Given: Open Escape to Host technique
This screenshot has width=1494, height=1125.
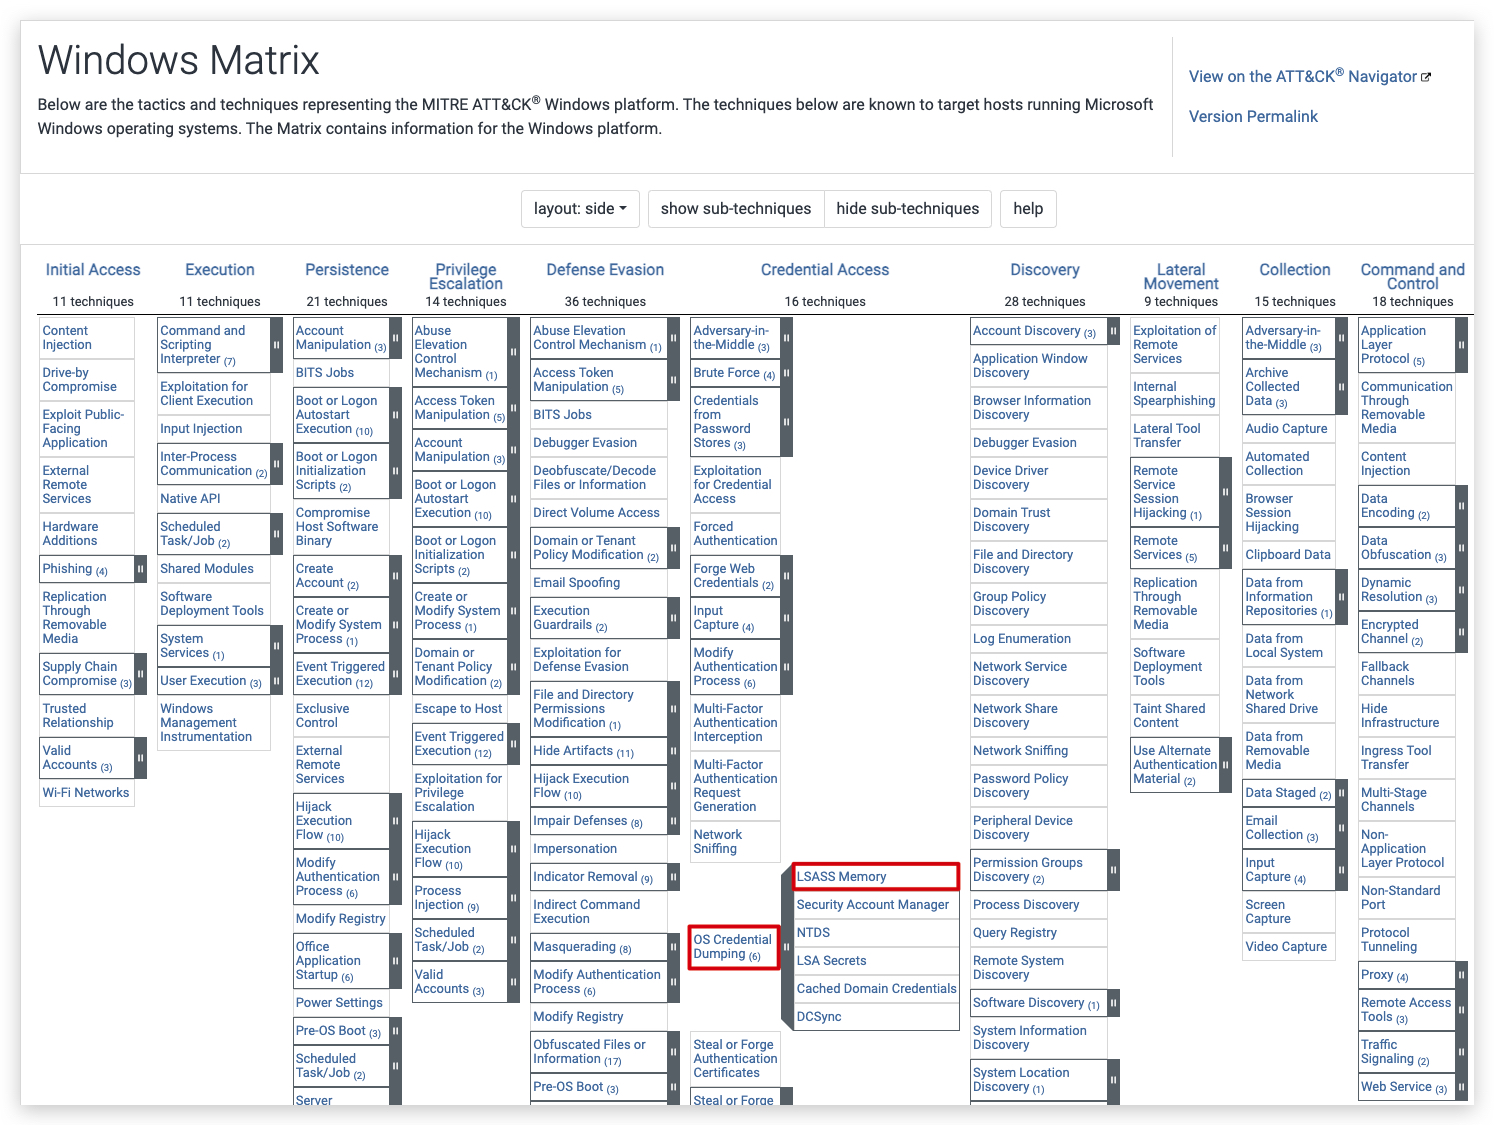Looking at the screenshot, I should click(x=458, y=709).
